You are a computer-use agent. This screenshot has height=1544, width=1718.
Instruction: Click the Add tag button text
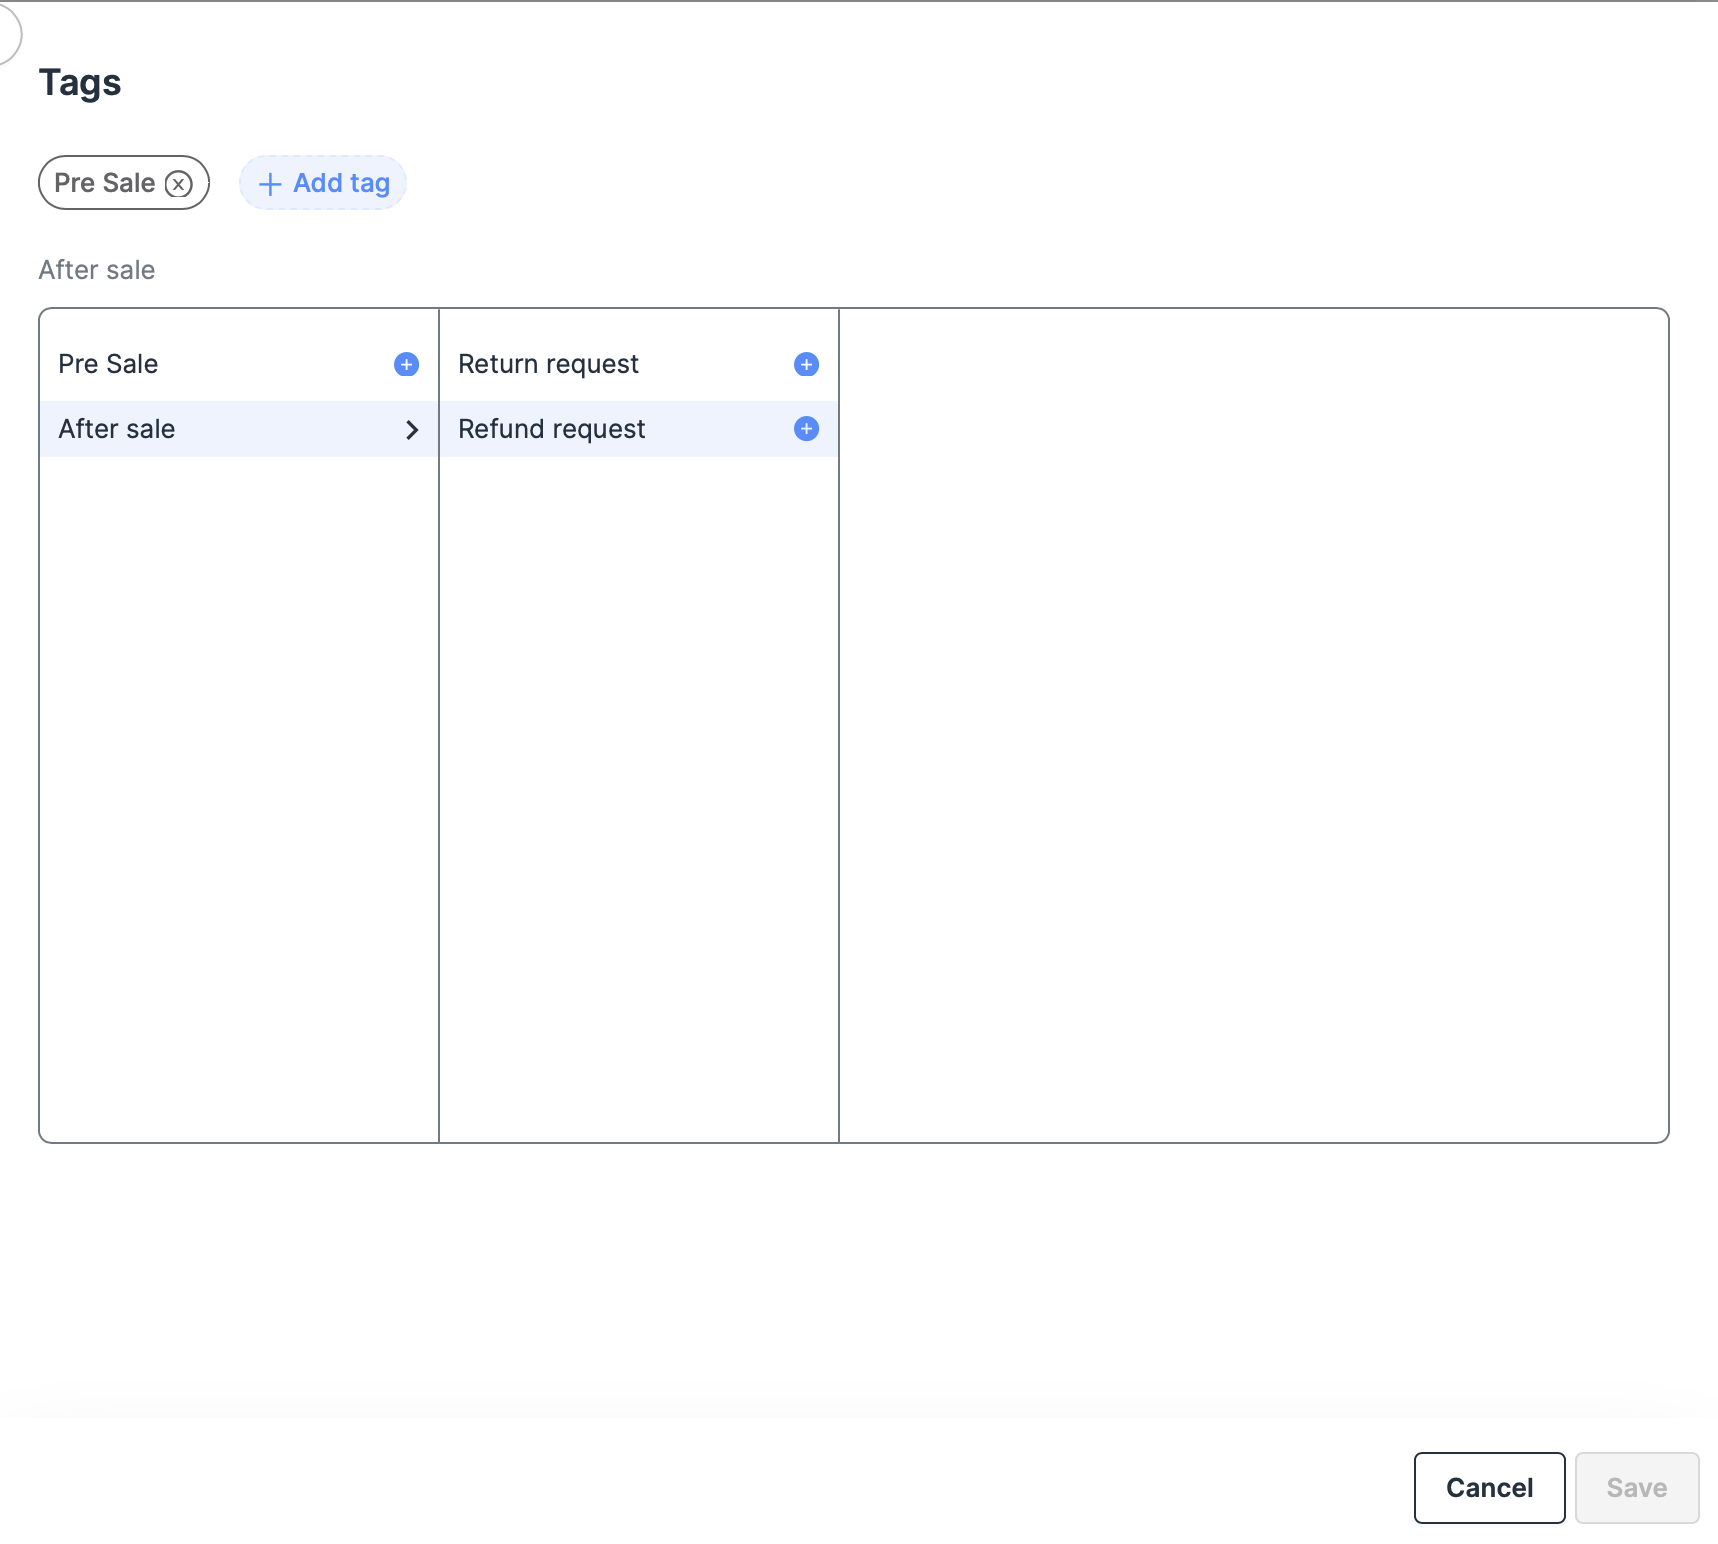tap(341, 183)
